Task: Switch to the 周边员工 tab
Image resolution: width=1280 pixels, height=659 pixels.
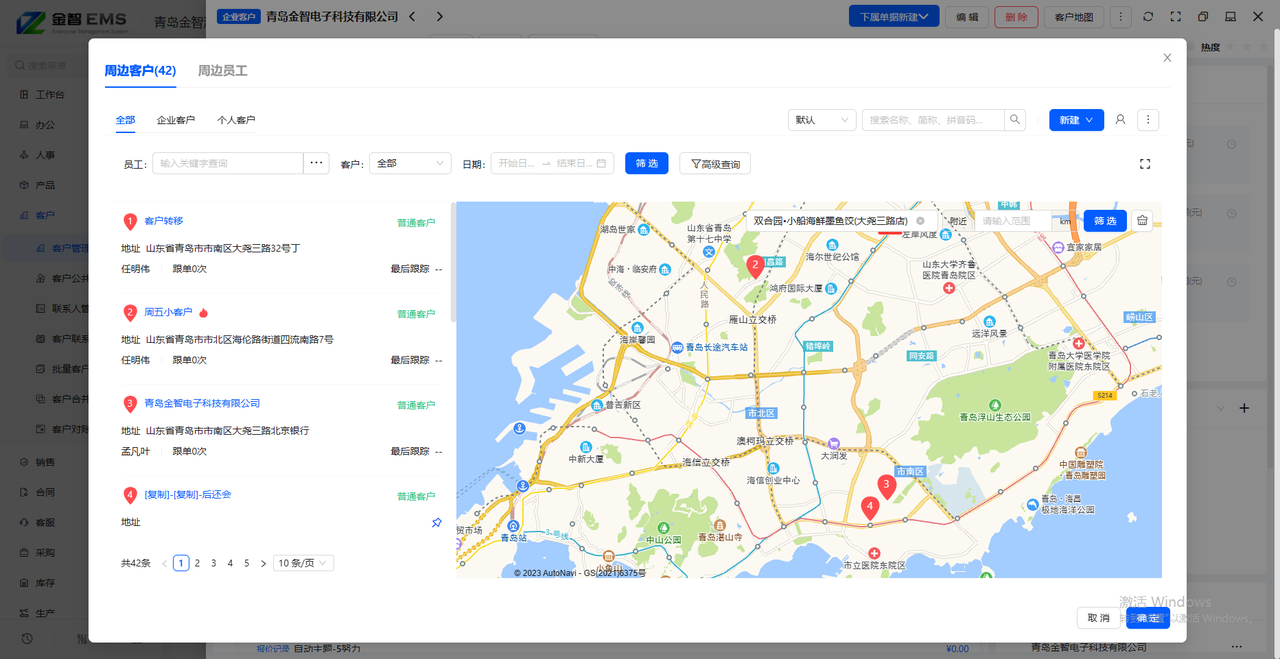Action: coord(222,71)
